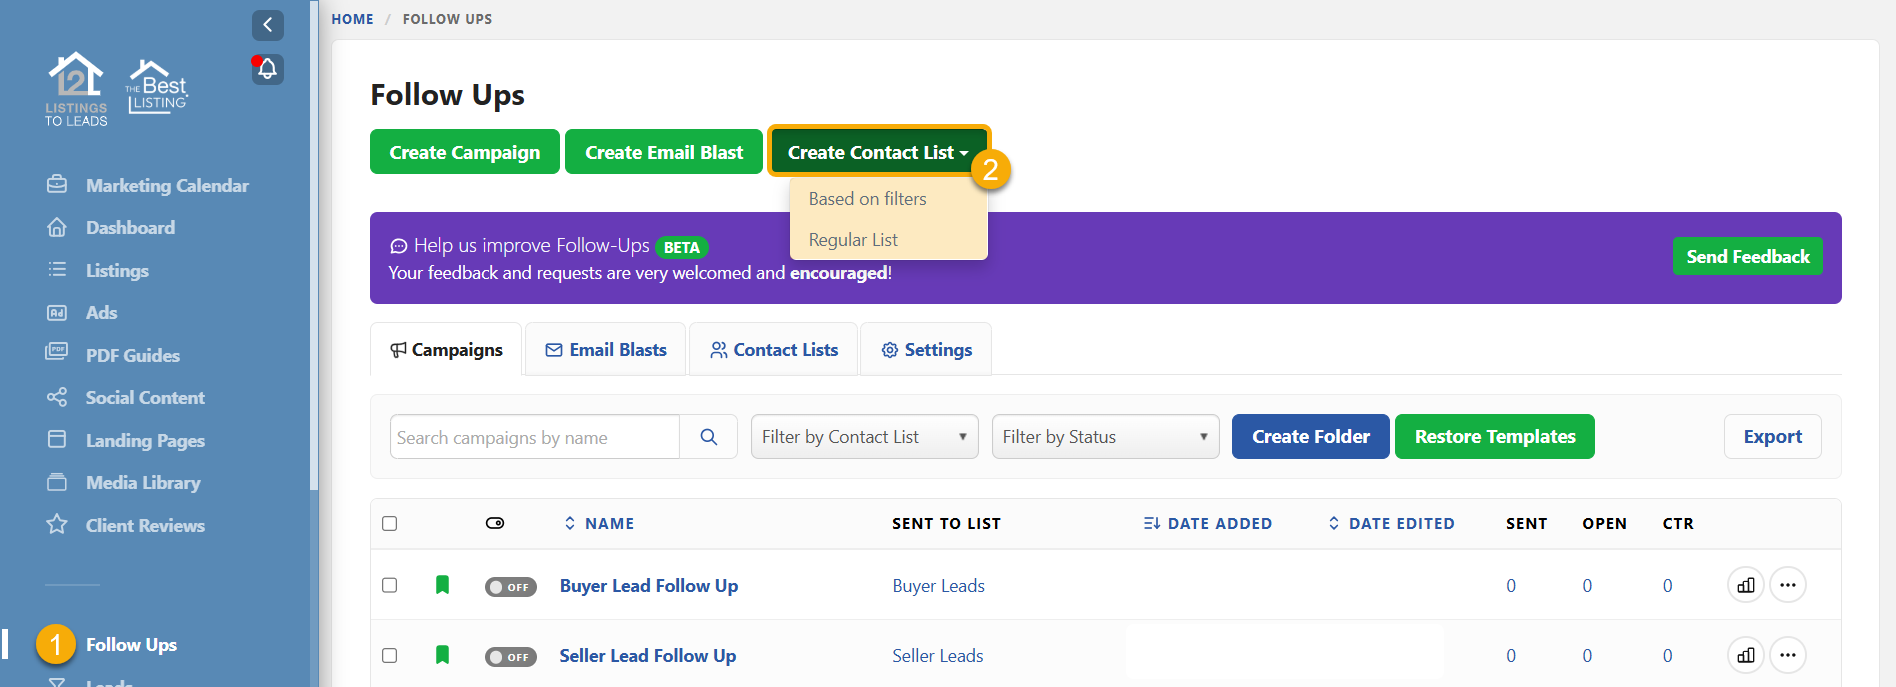Check the Buyer Lead Follow Up checkbox
This screenshot has width=1896, height=687.
pos(390,585)
